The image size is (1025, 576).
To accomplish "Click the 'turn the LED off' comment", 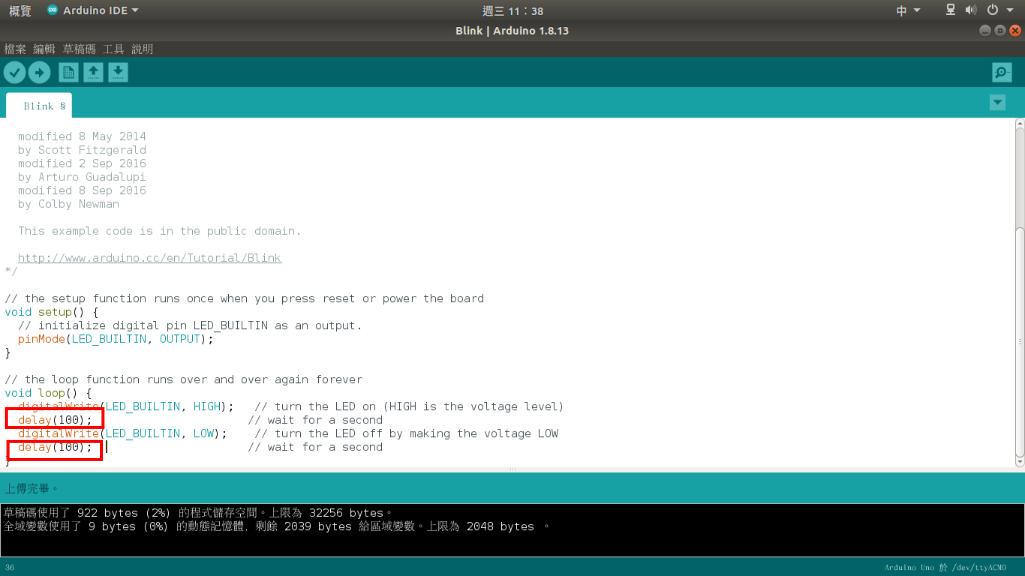I will point(406,433).
